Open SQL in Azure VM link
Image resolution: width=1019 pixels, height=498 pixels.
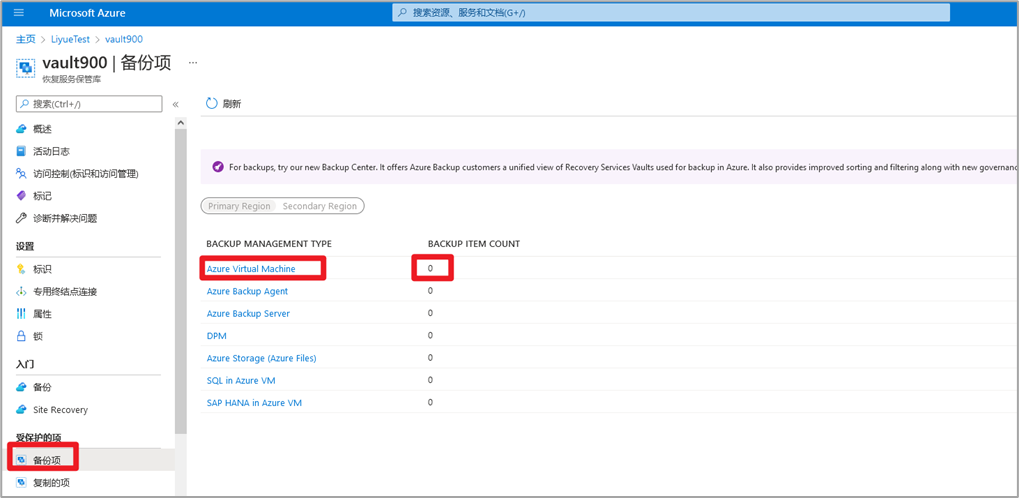(241, 381)
